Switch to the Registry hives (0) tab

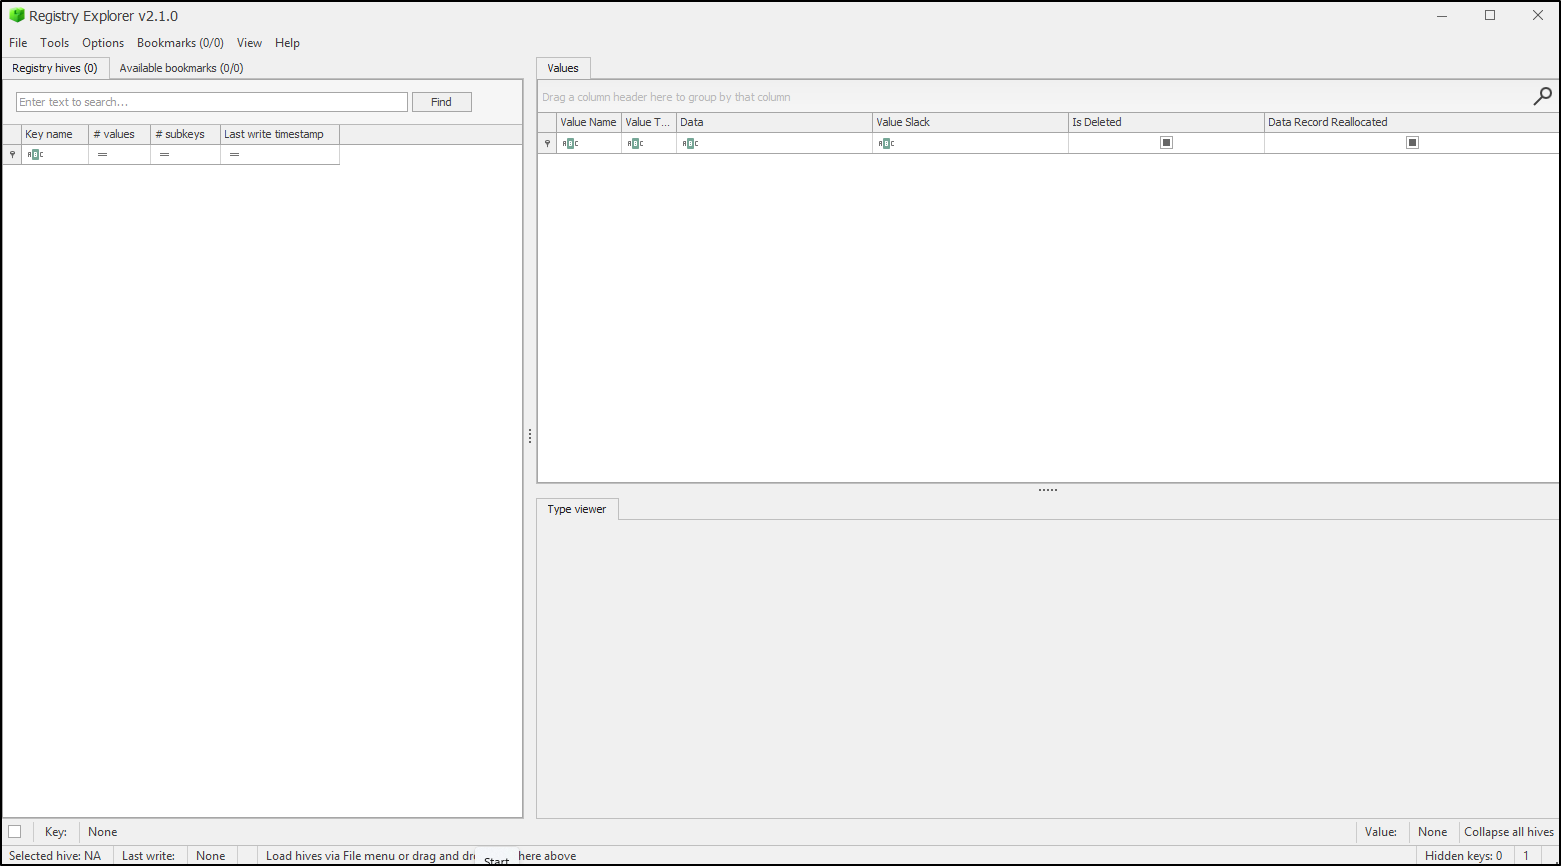[x=55, y=68]
